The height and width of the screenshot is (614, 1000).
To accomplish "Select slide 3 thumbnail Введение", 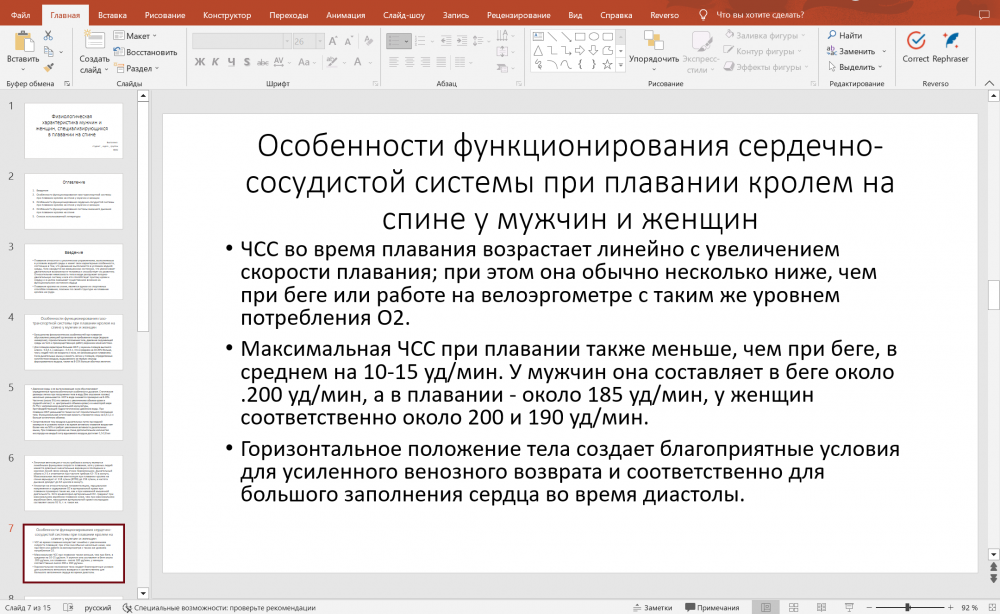I will click(x=73, y=271).
